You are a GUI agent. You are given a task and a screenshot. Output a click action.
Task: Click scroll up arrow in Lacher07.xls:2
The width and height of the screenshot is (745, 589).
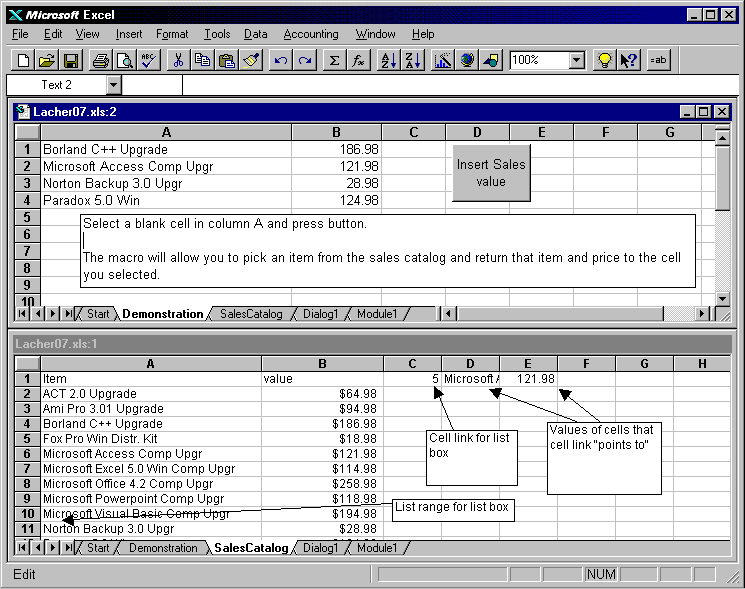722,138
